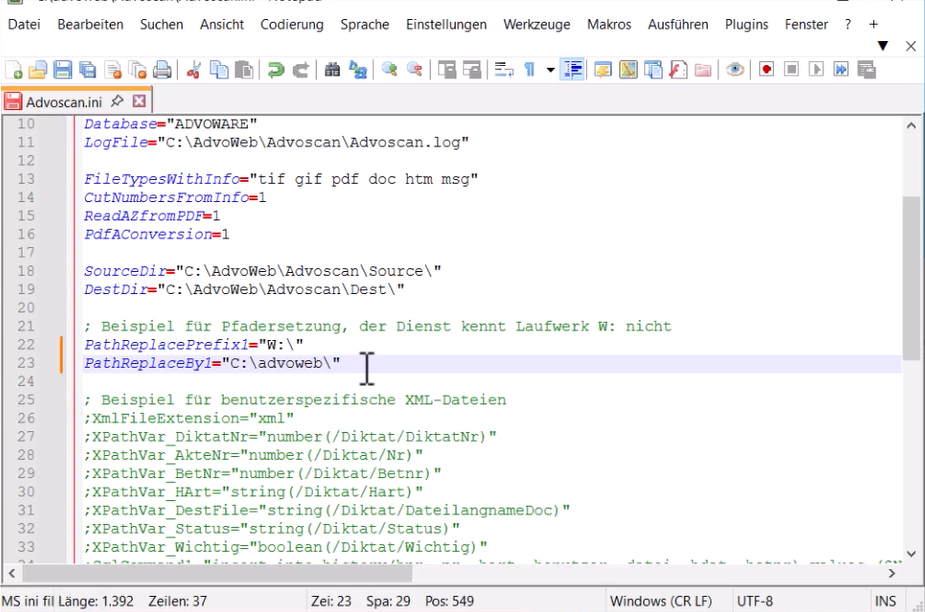Viewport: 925px width, 612px height.
Task: Open the Einstellungen menu
Action: point(447,24)
